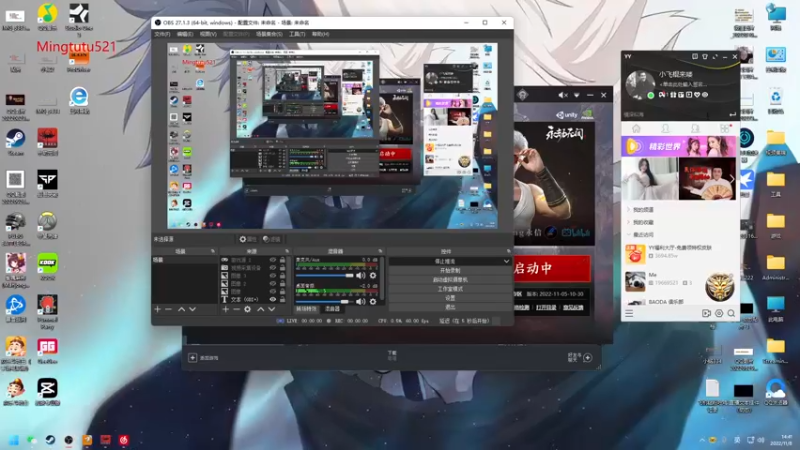Click red launching button in game launcher

(x=552, y=268)
